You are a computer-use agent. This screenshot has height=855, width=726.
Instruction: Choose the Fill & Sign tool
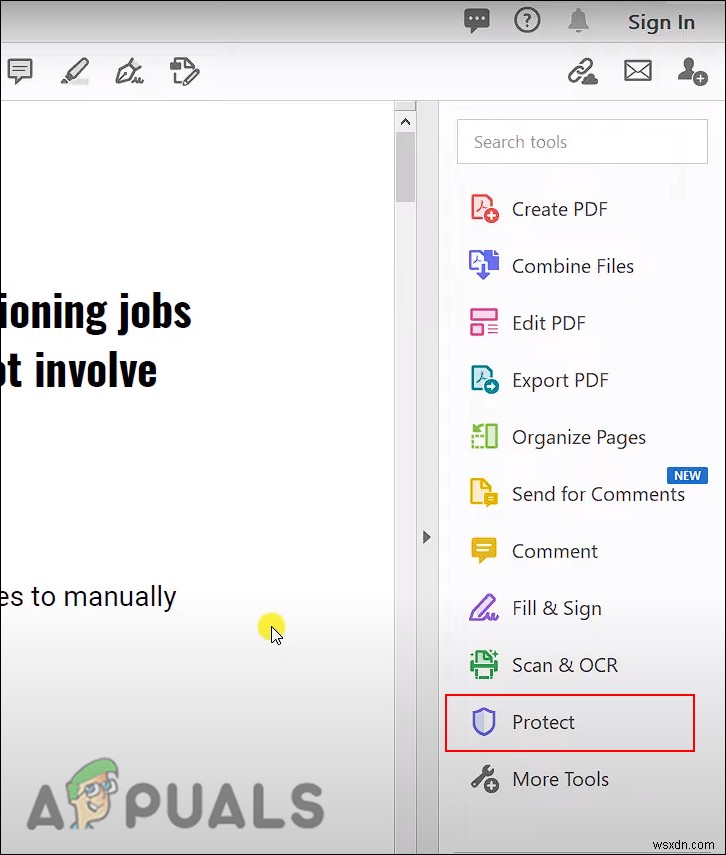(536, 608)
